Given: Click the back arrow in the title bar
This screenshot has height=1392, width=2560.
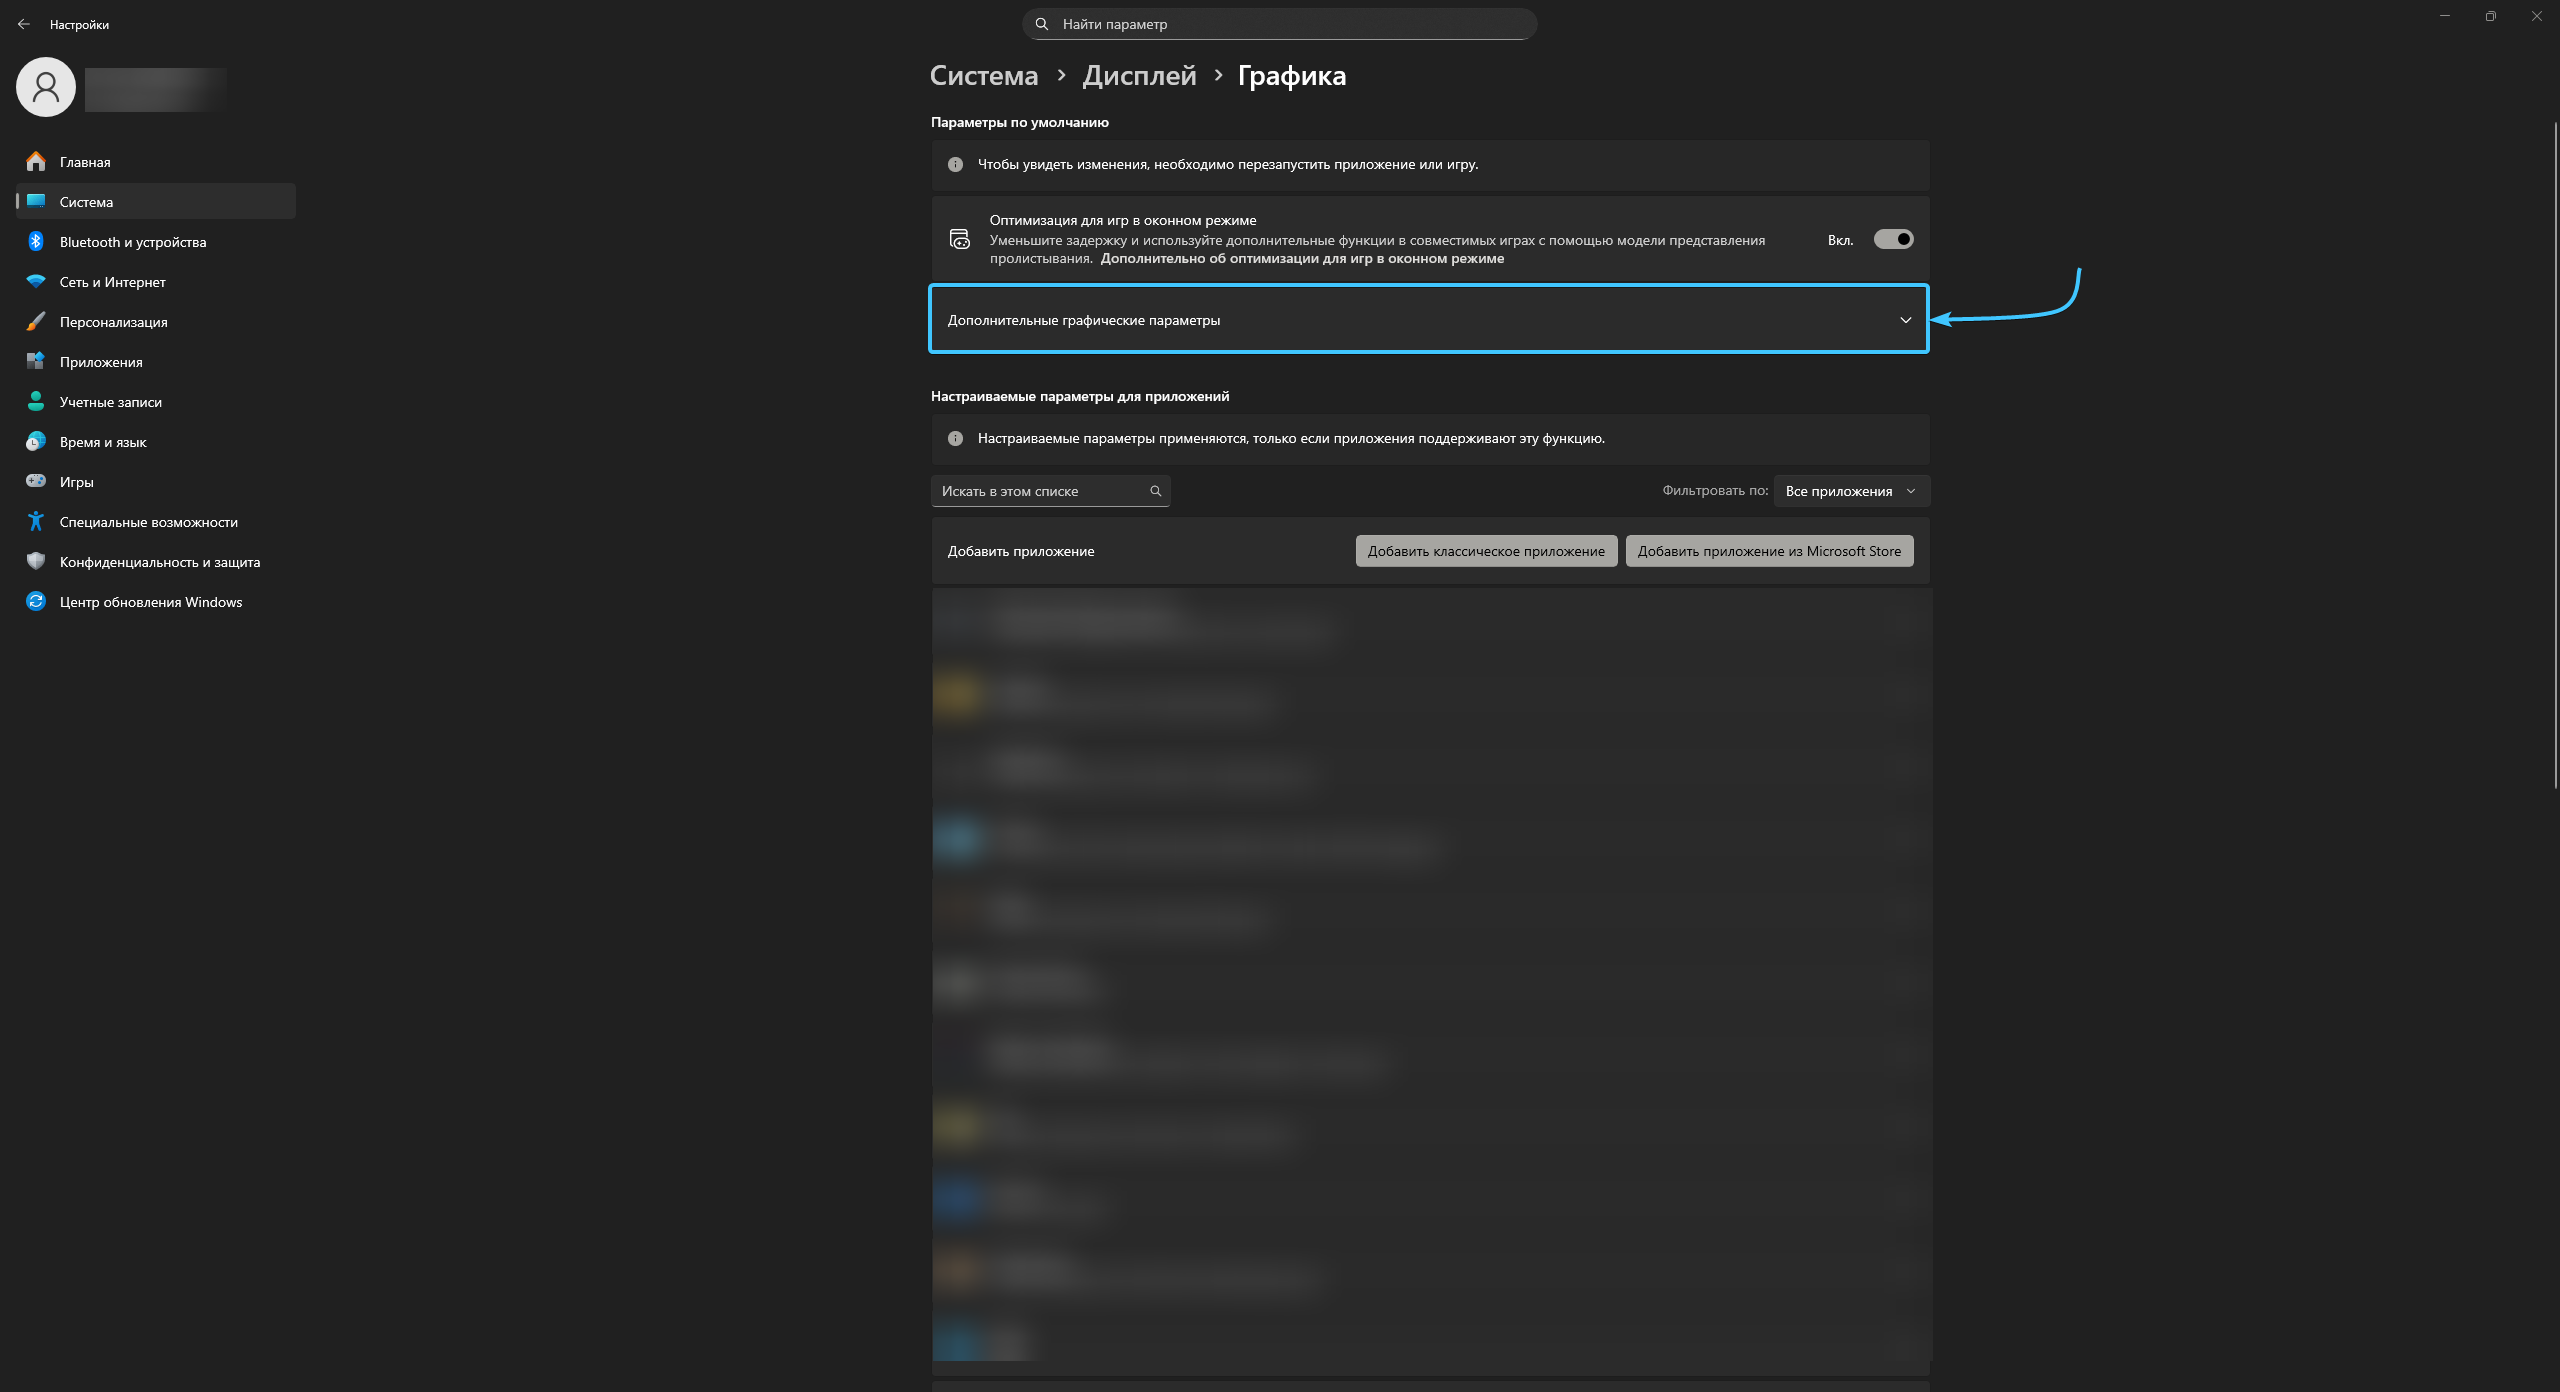Looking at the screenshot, I should 24,24.
